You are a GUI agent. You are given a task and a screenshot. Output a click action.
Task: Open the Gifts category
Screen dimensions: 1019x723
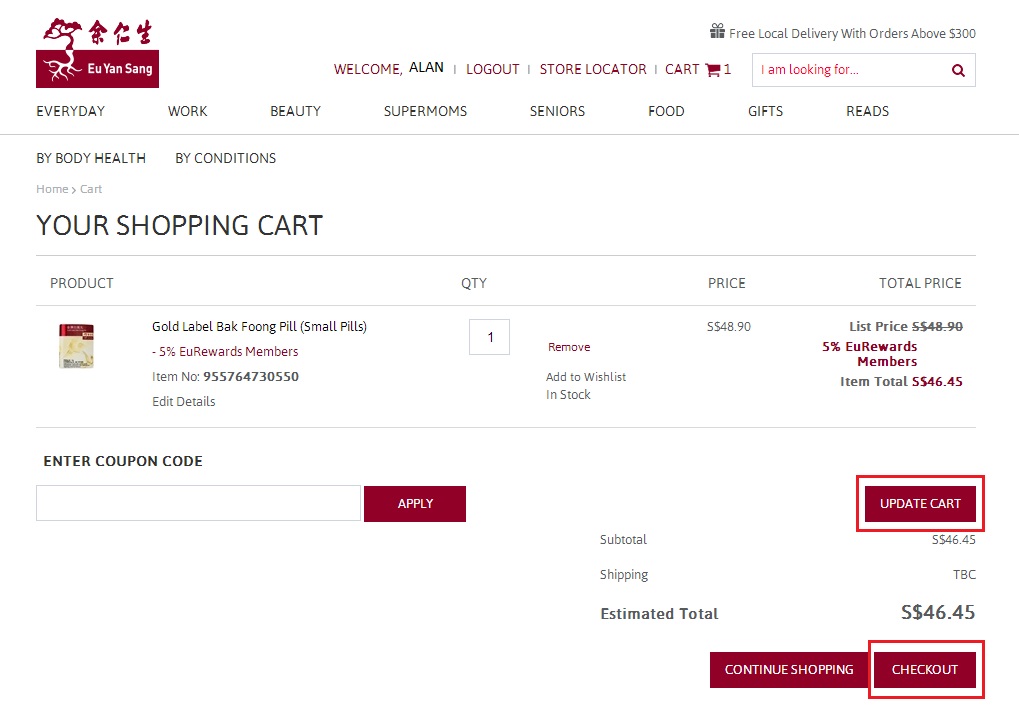[765, 111]
